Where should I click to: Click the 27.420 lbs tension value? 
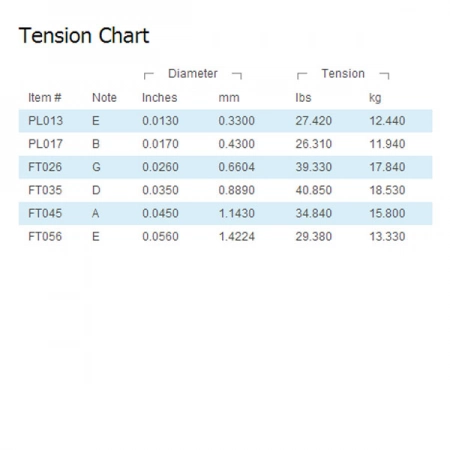click(x=314, y=121)
